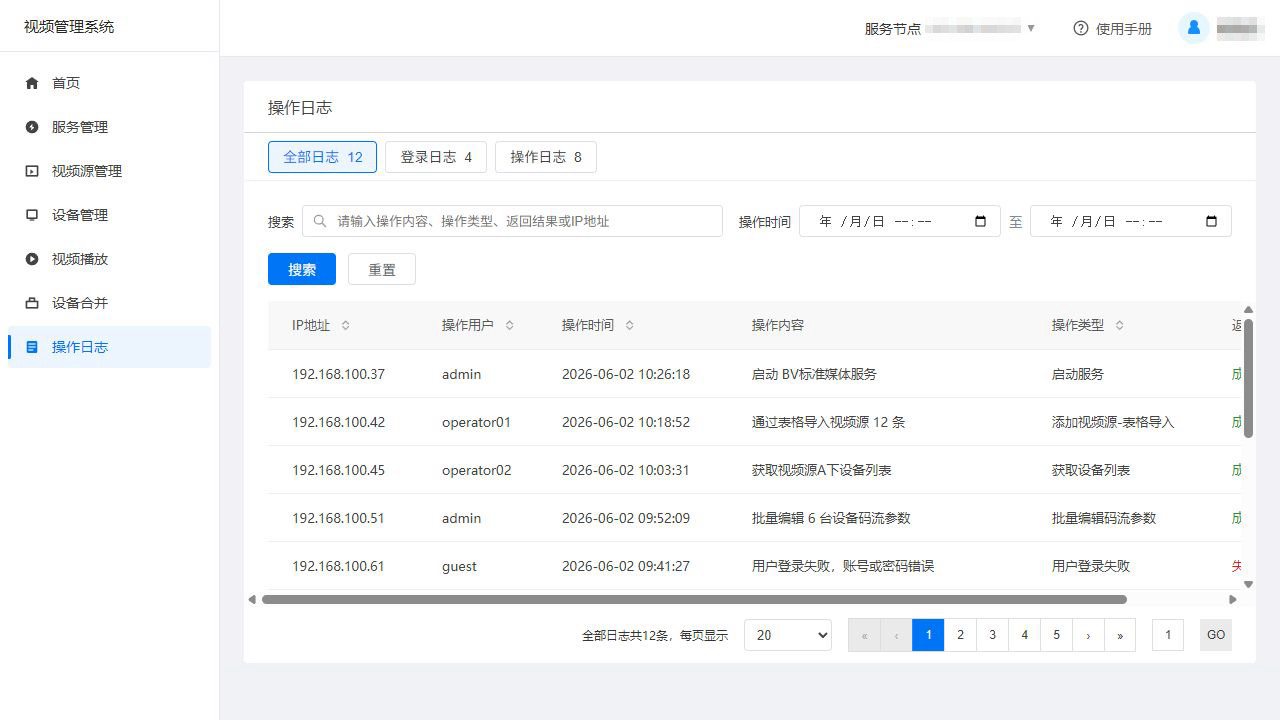Click the jump-to-page number input
1280x720 pixels.
(x=1168, y=635)
